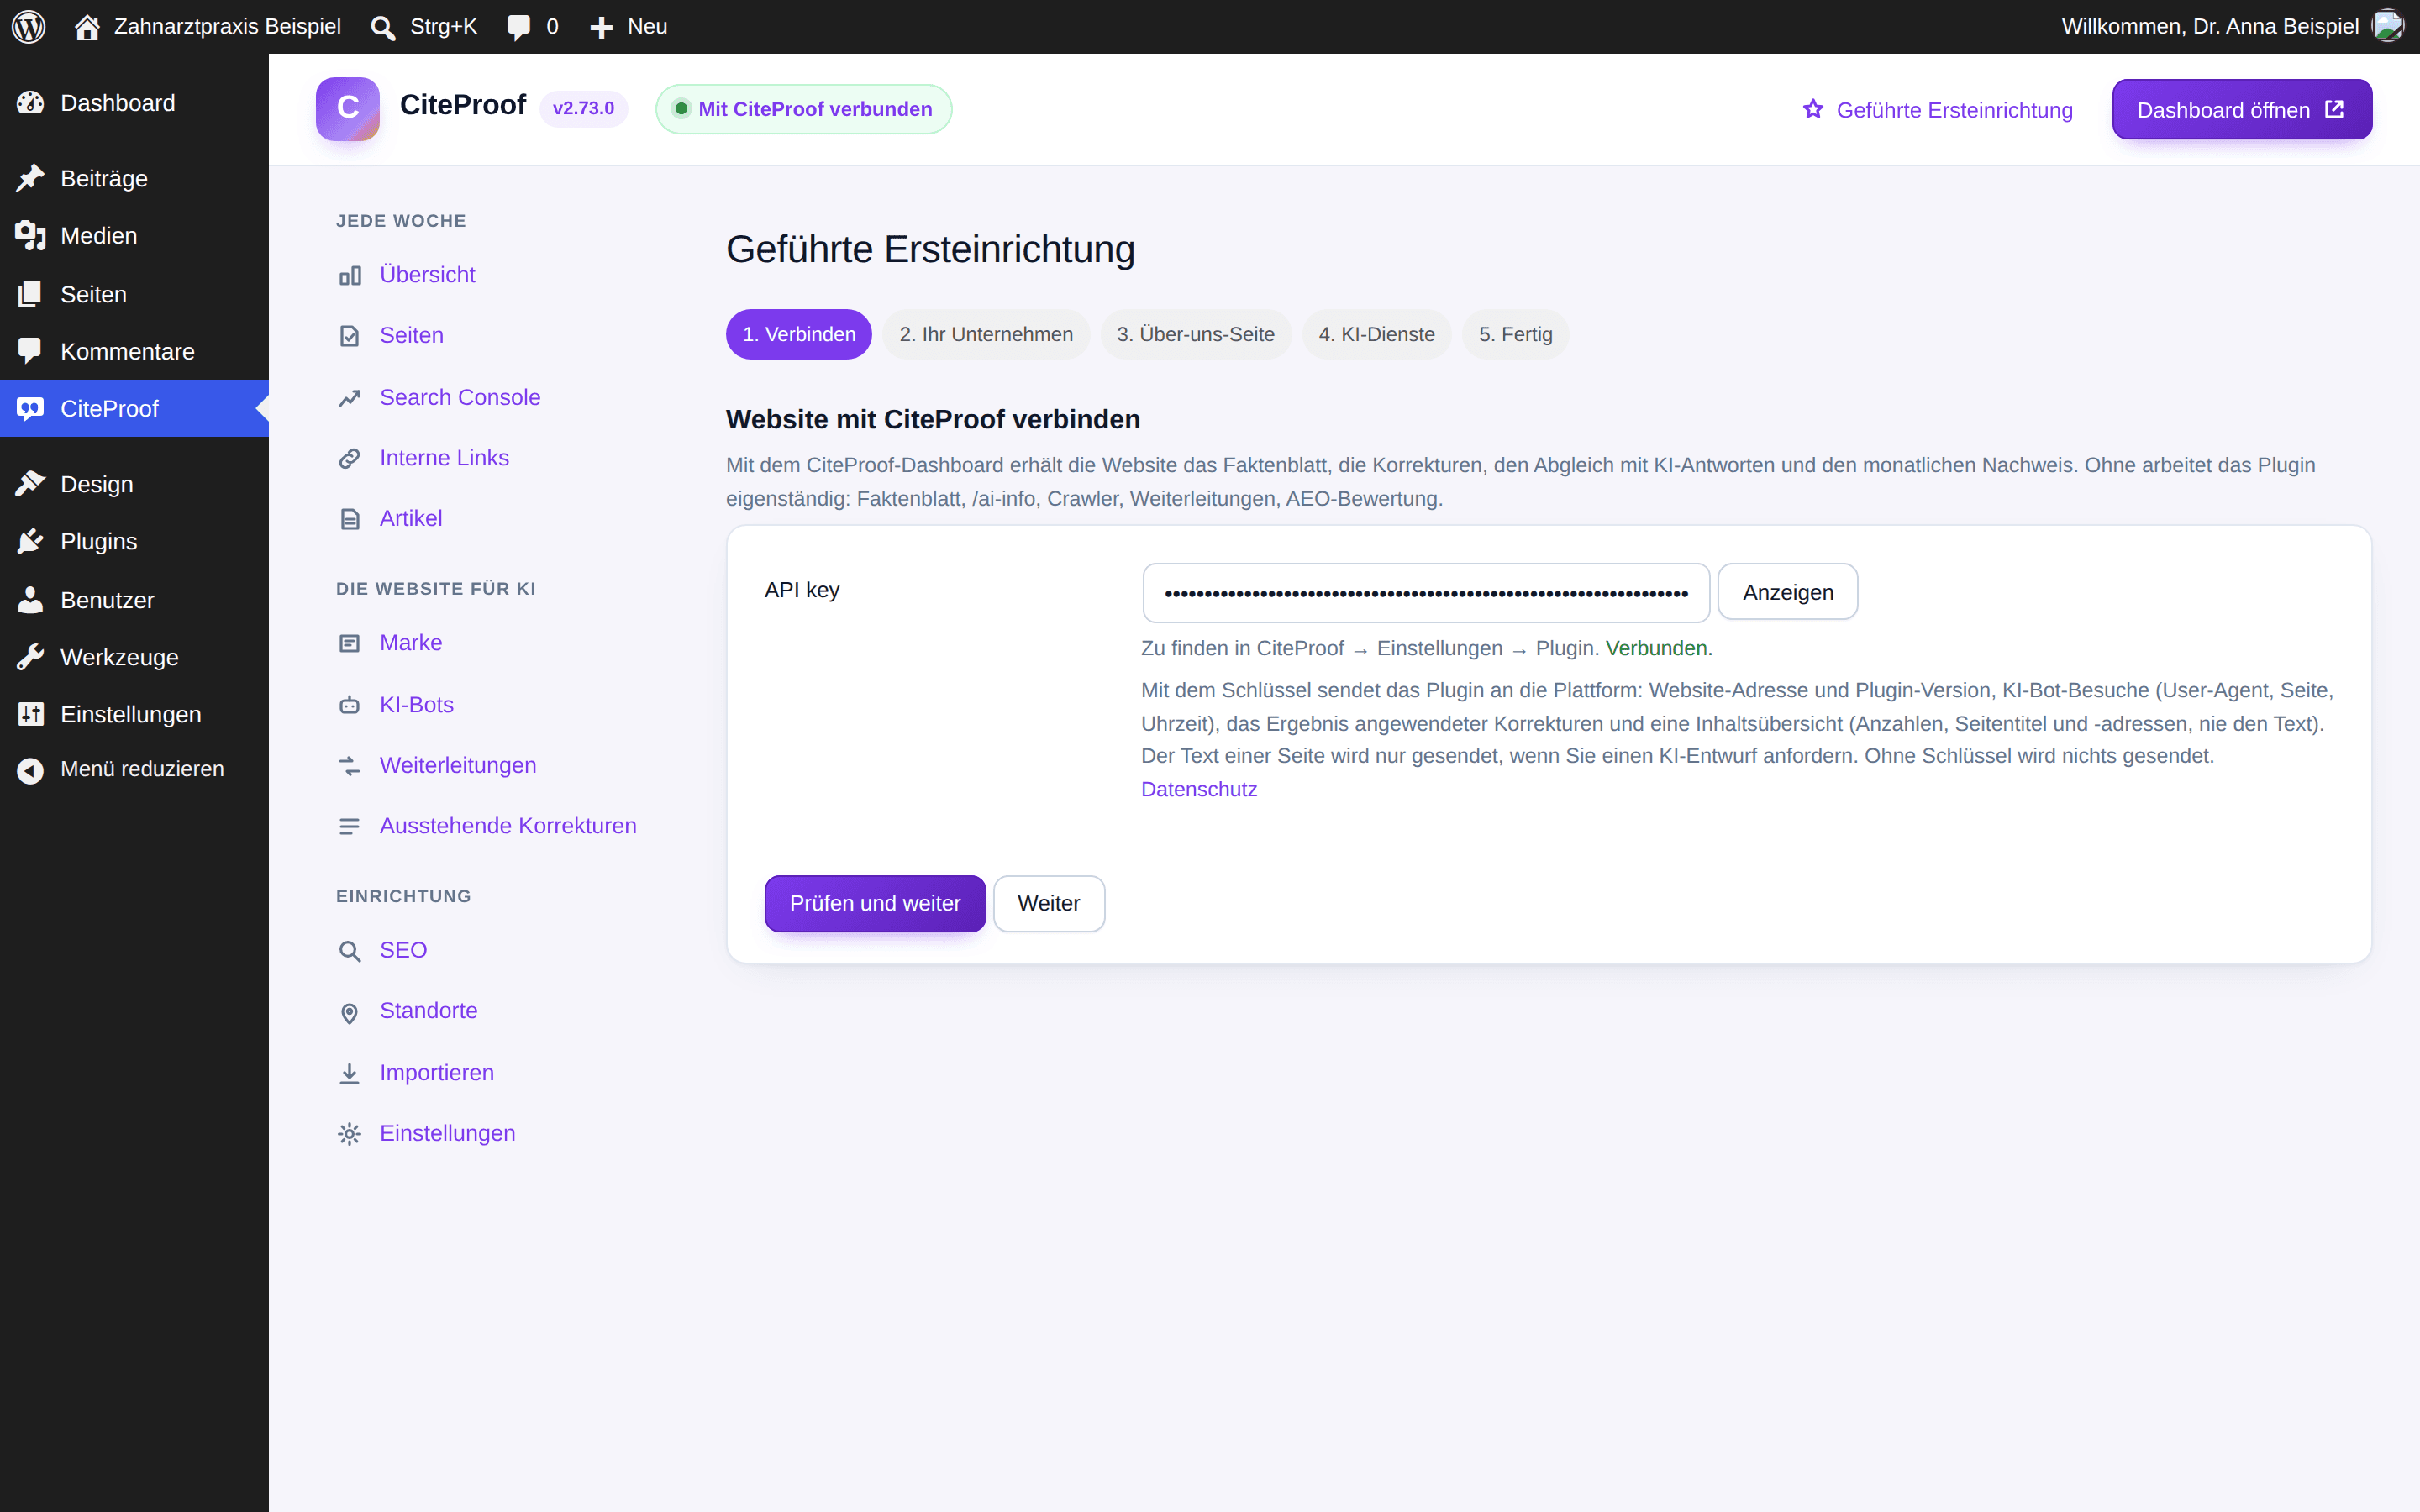Viewport: 2420px width, 1512px height.
Task: Click the Weiter button
Action: 1049,903
